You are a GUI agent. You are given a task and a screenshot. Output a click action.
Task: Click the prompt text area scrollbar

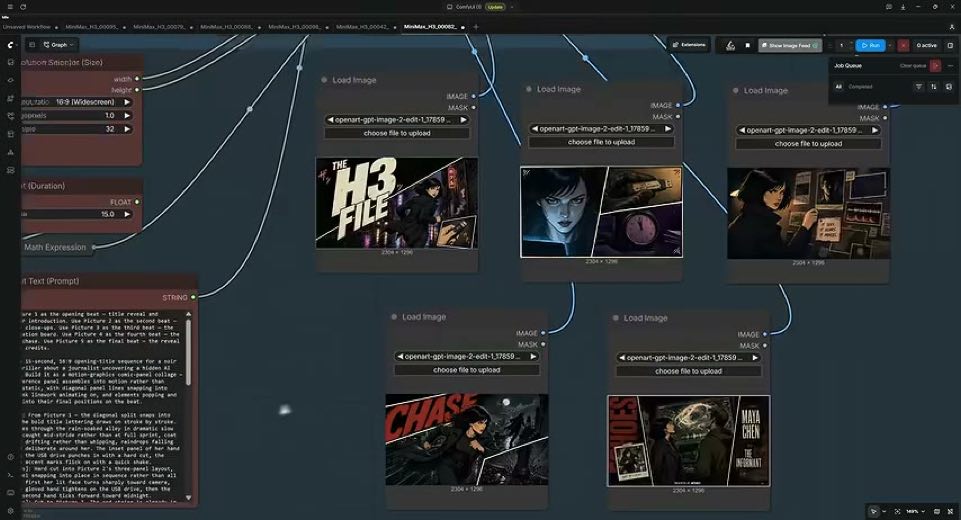point(188,353)
